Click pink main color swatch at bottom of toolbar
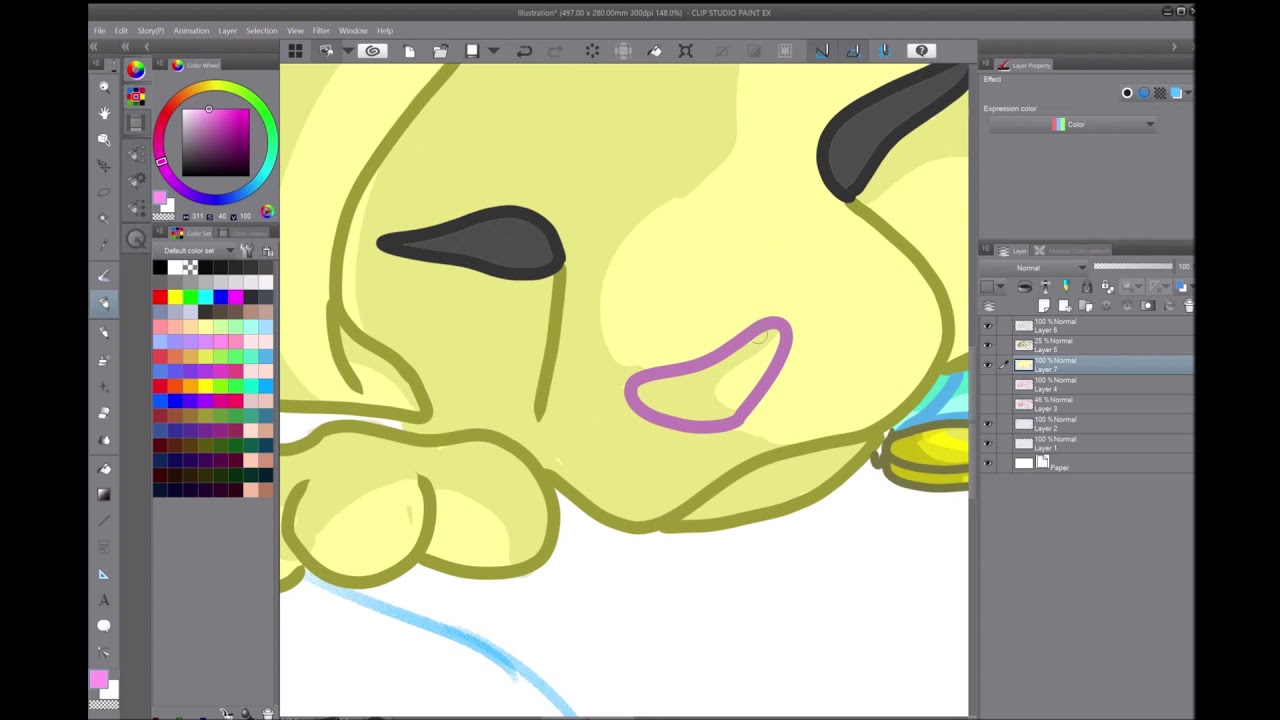 pos(98,680)
